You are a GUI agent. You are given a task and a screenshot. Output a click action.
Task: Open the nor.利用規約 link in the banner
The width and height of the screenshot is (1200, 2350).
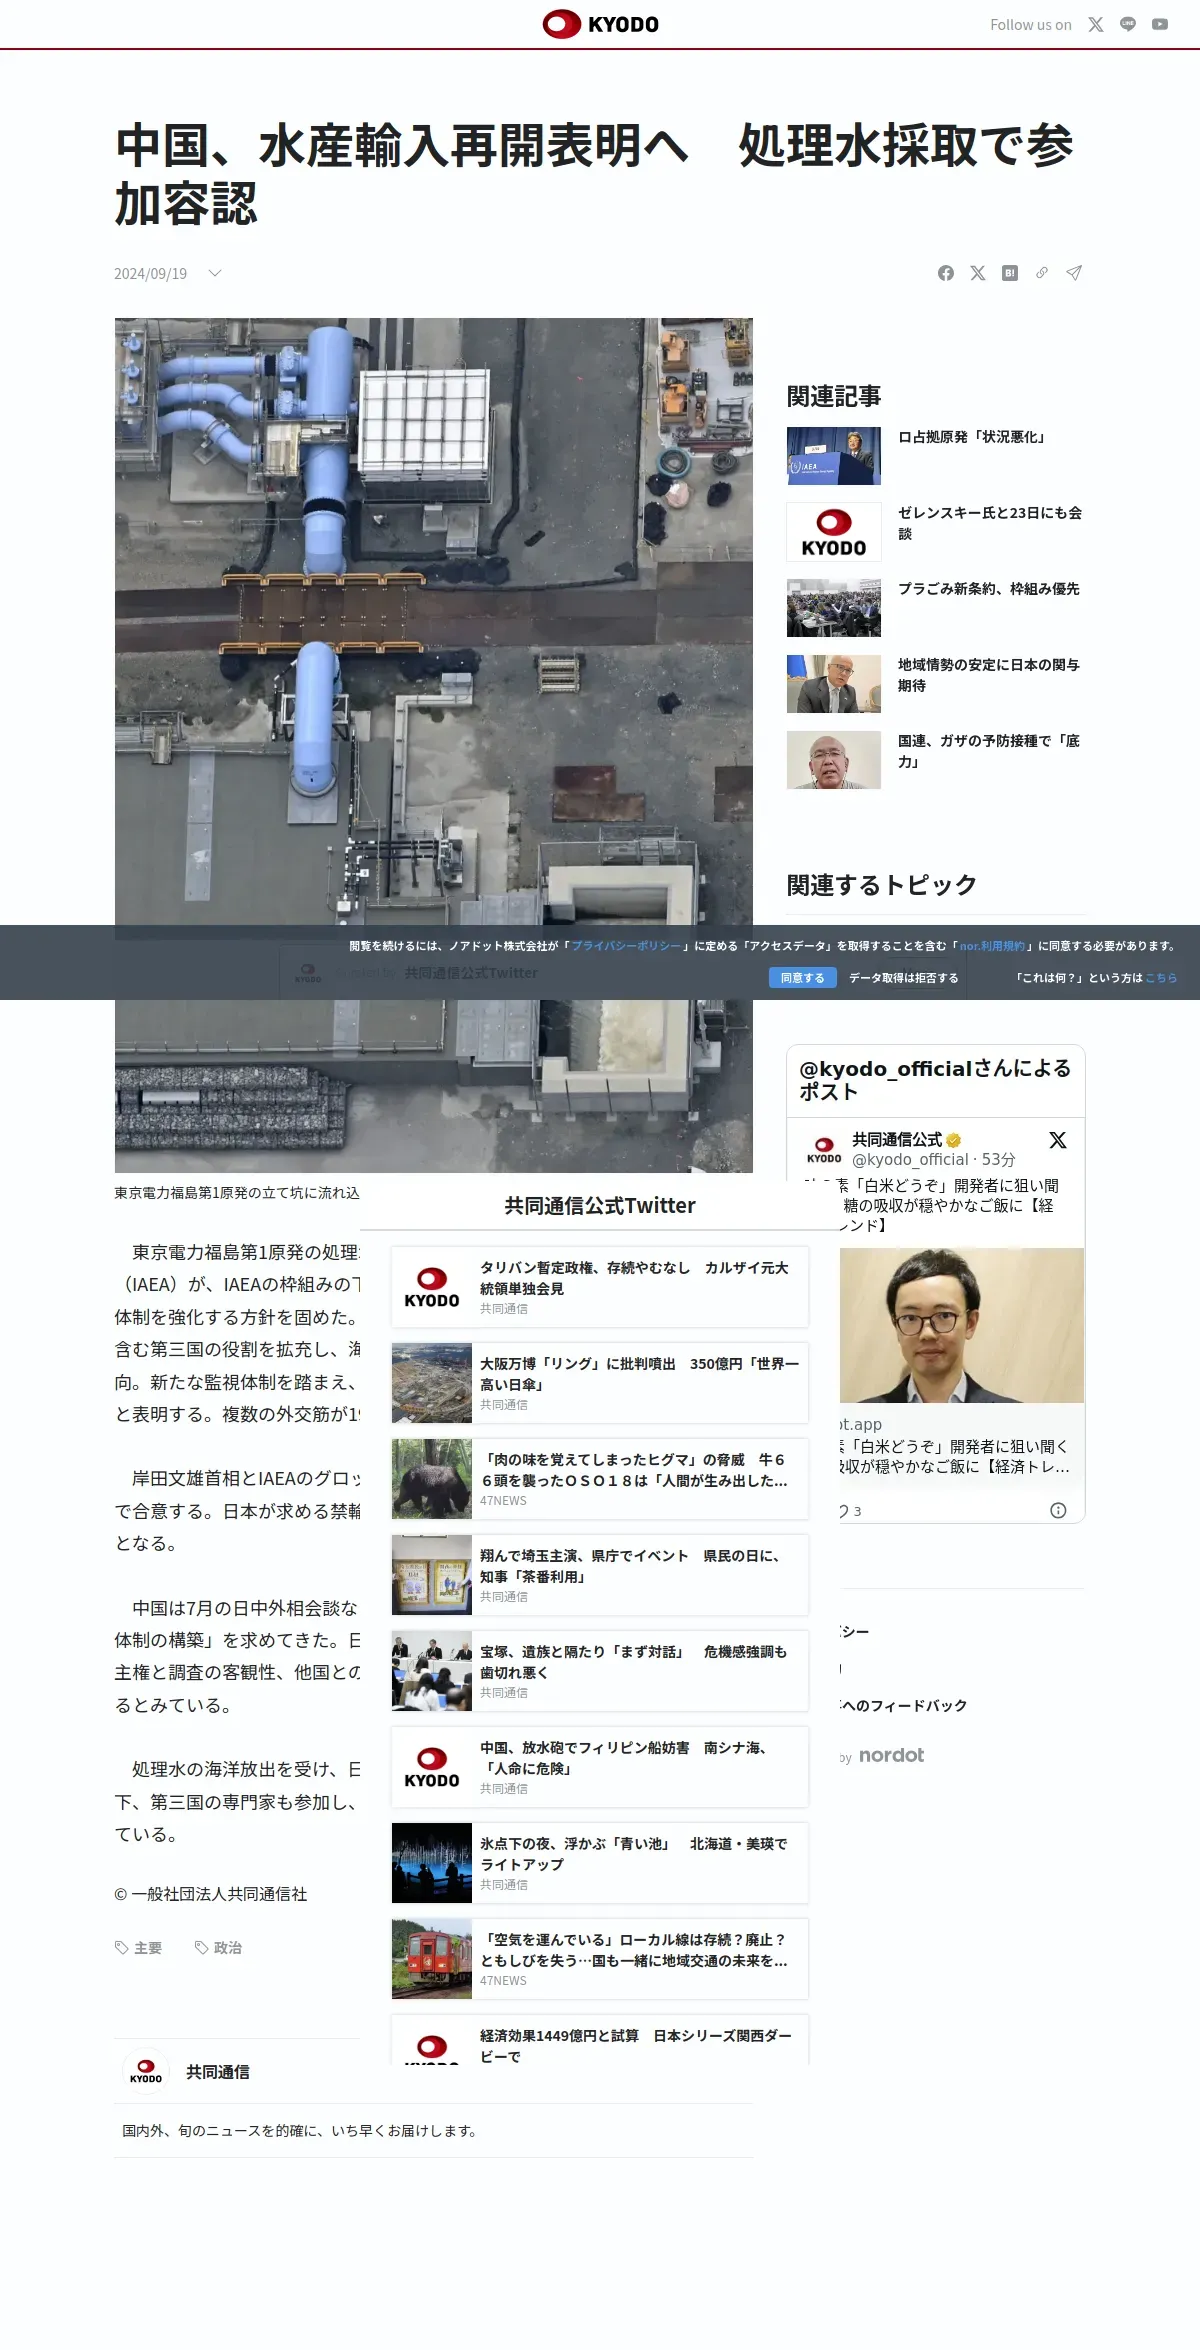(992, 946)
